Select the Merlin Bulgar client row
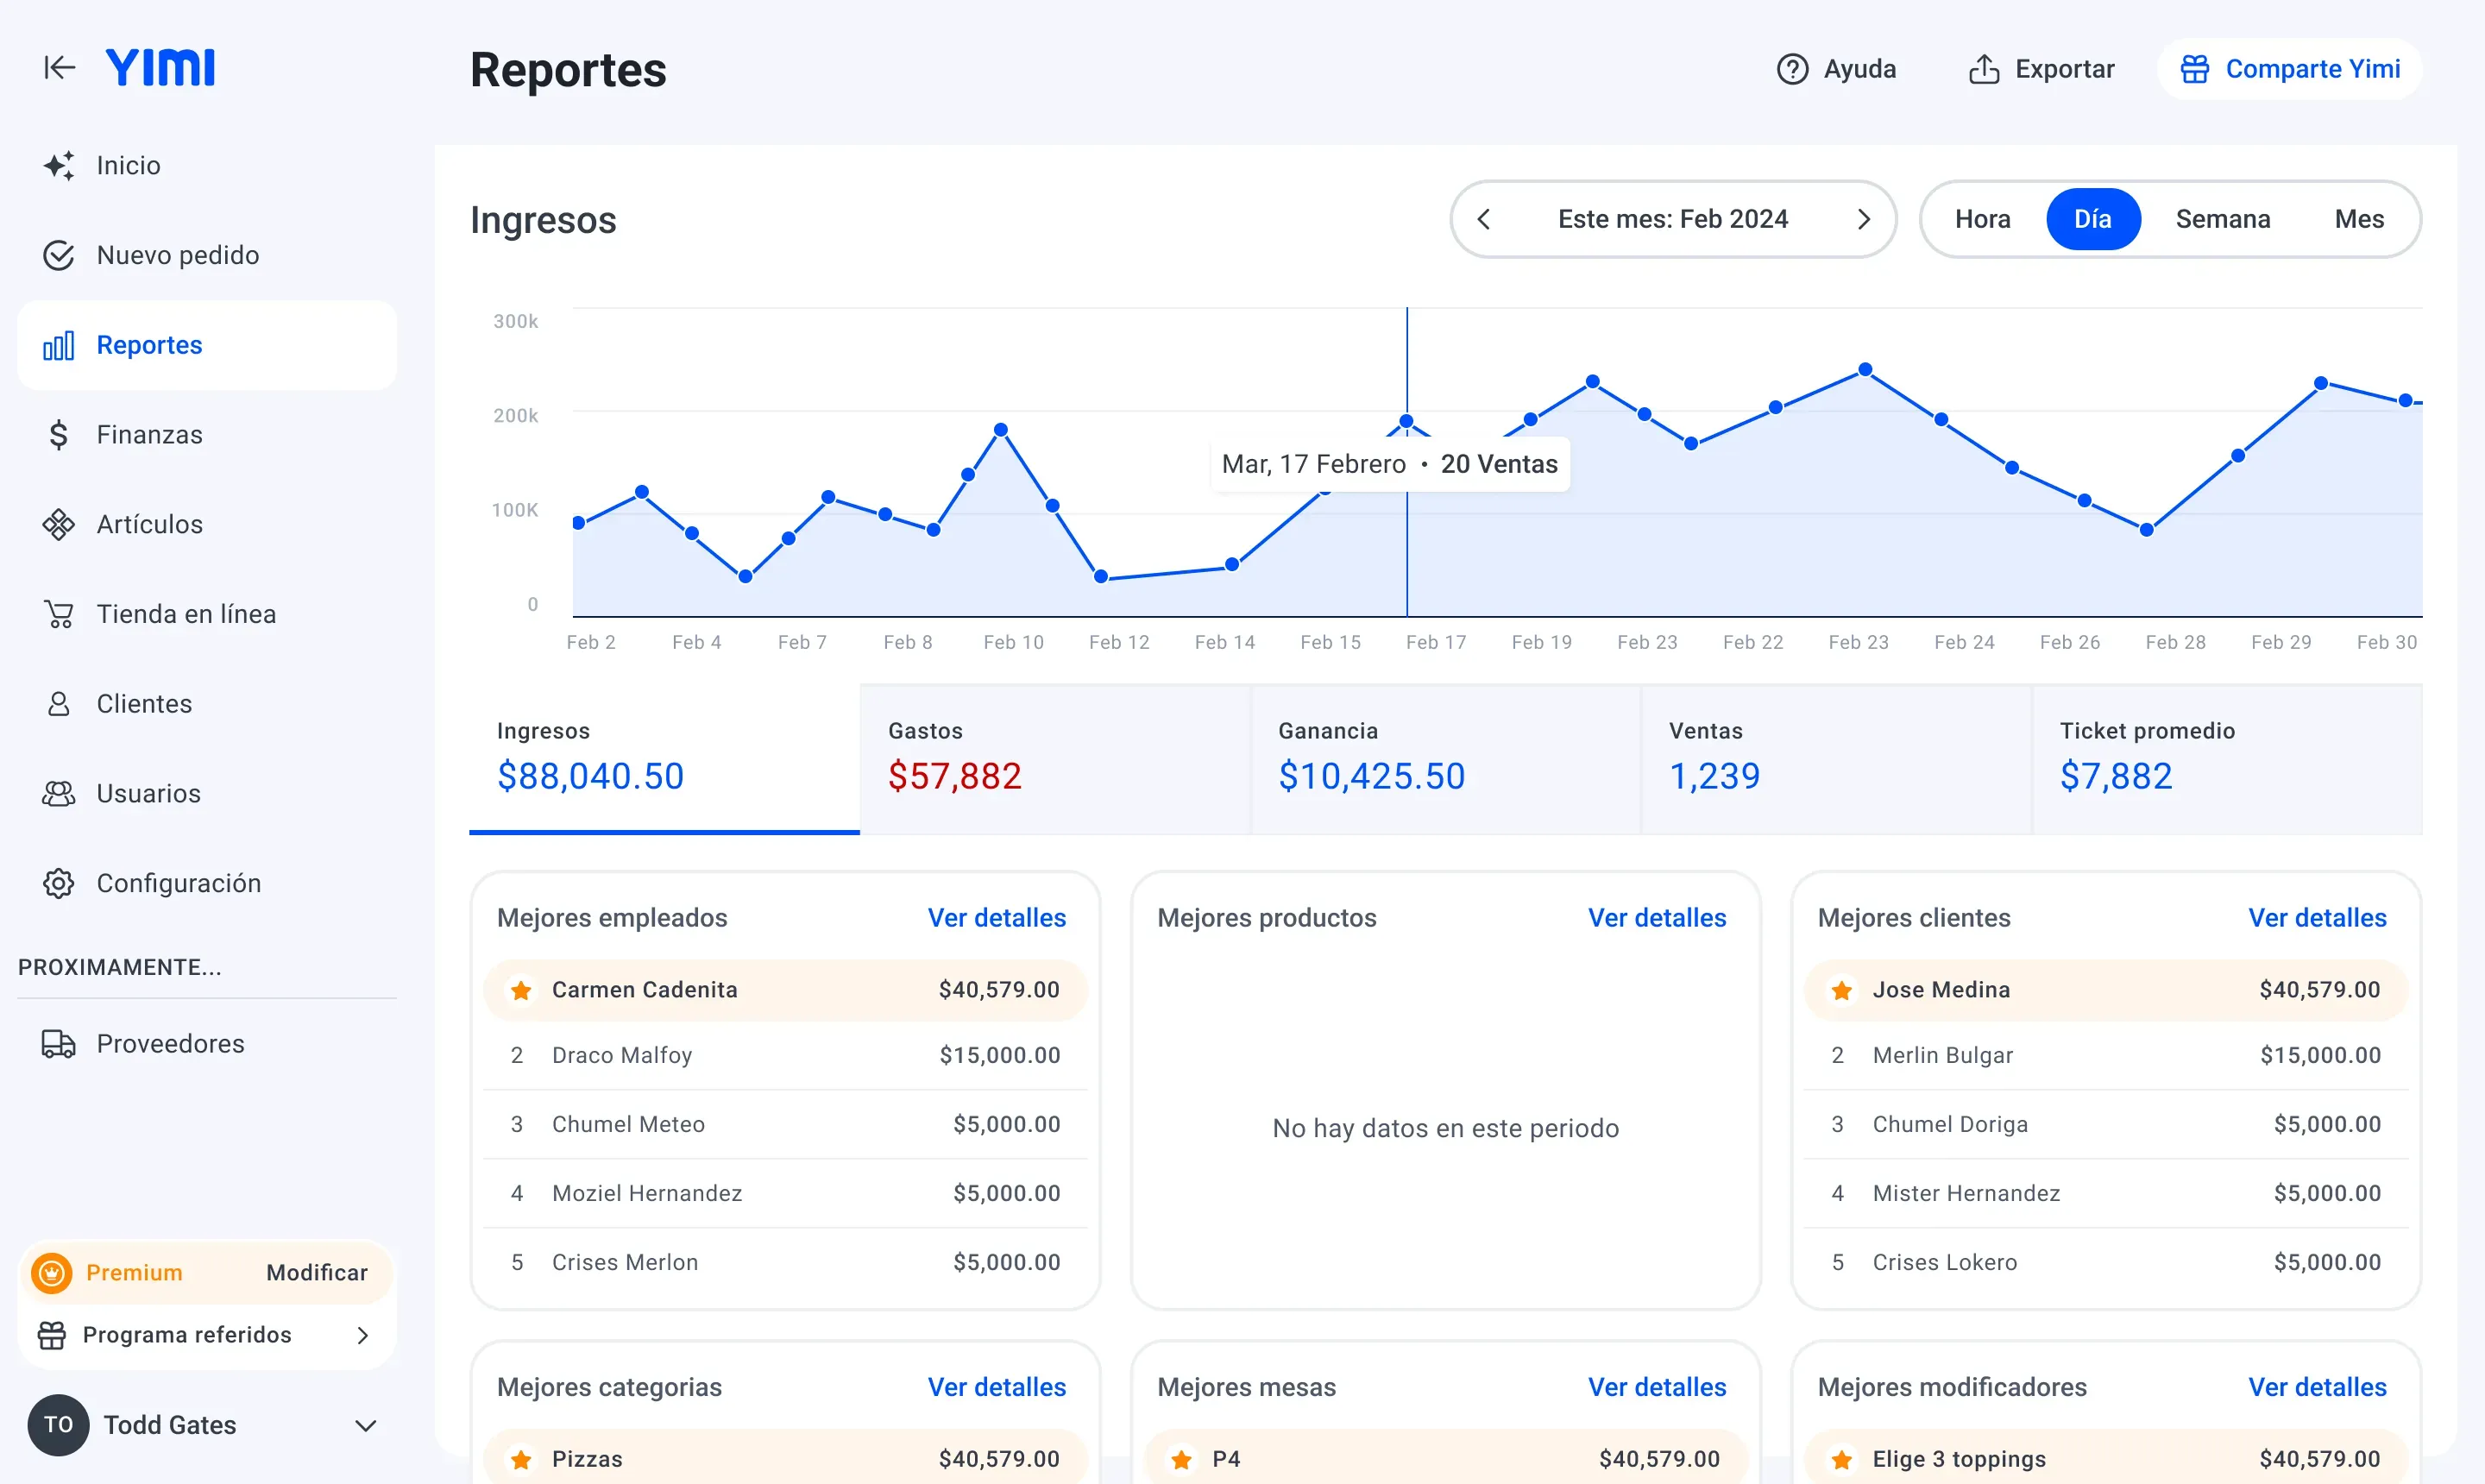Image resolution: width=2485 pixels, height=1484 pixels. [2106, 1055]
